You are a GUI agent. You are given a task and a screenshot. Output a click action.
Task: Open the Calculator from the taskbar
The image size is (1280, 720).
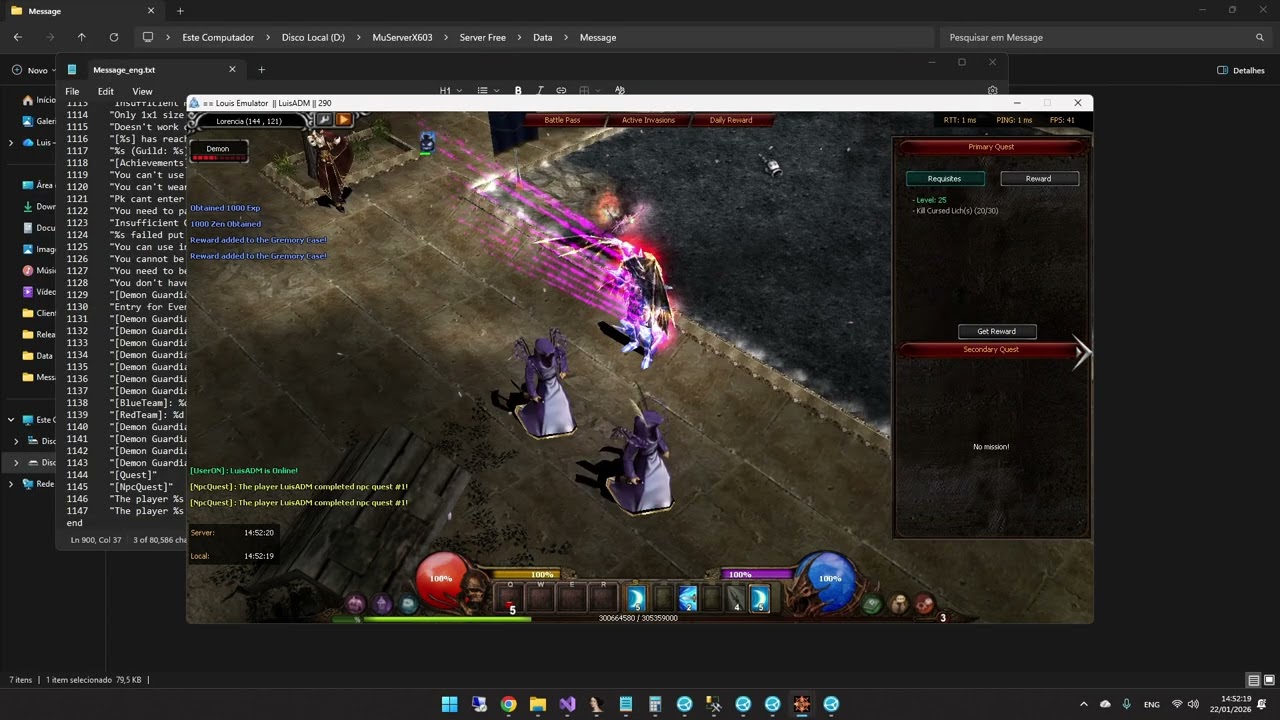tap(655, 704)
